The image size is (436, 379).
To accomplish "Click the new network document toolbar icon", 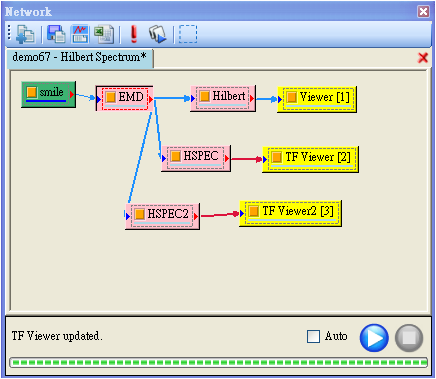I will pos(25,34).
